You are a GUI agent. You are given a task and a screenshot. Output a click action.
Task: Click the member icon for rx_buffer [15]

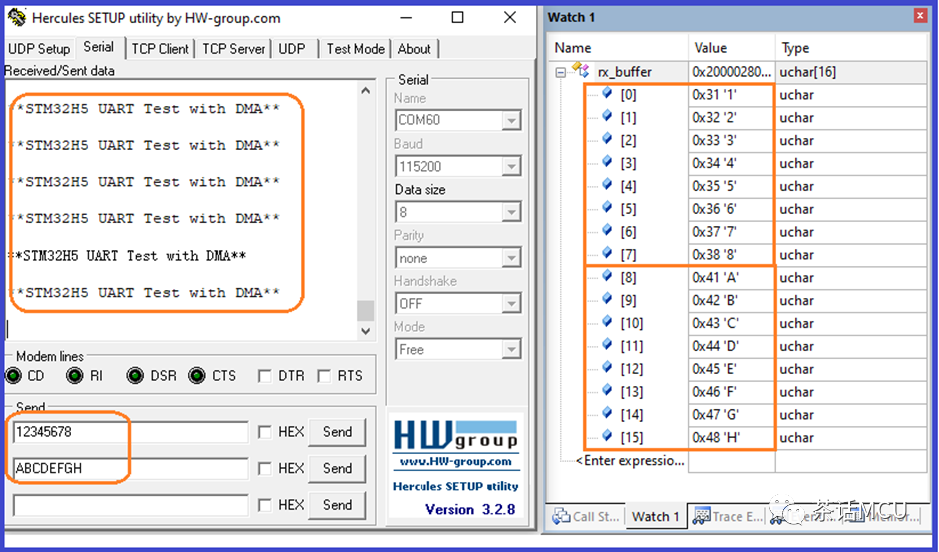click(x=607, y=436)
